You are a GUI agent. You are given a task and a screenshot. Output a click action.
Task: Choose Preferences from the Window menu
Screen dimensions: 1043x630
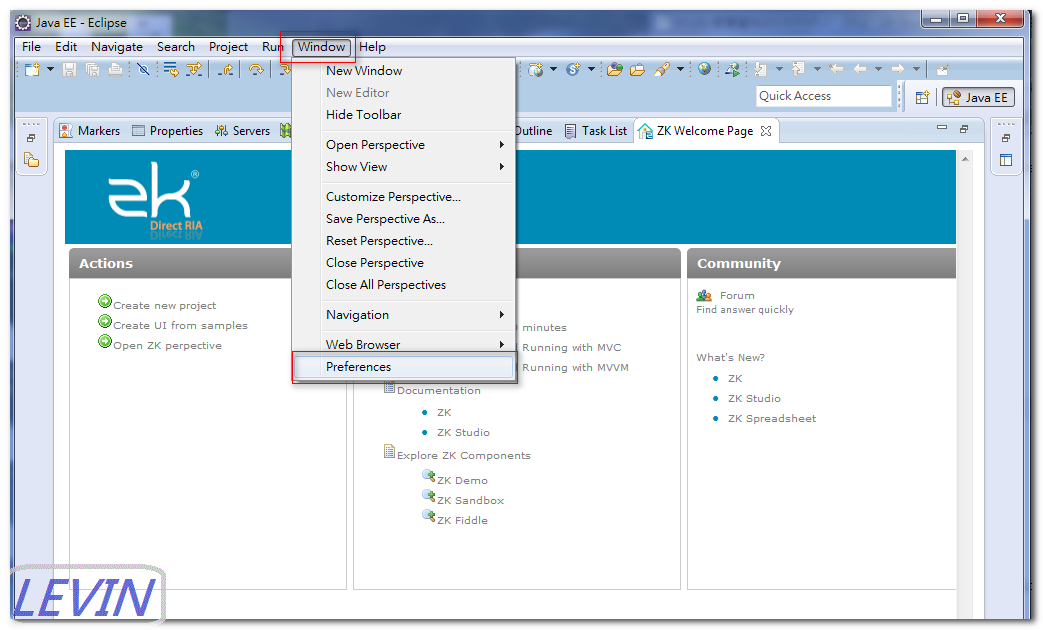[x=404, y=367]
